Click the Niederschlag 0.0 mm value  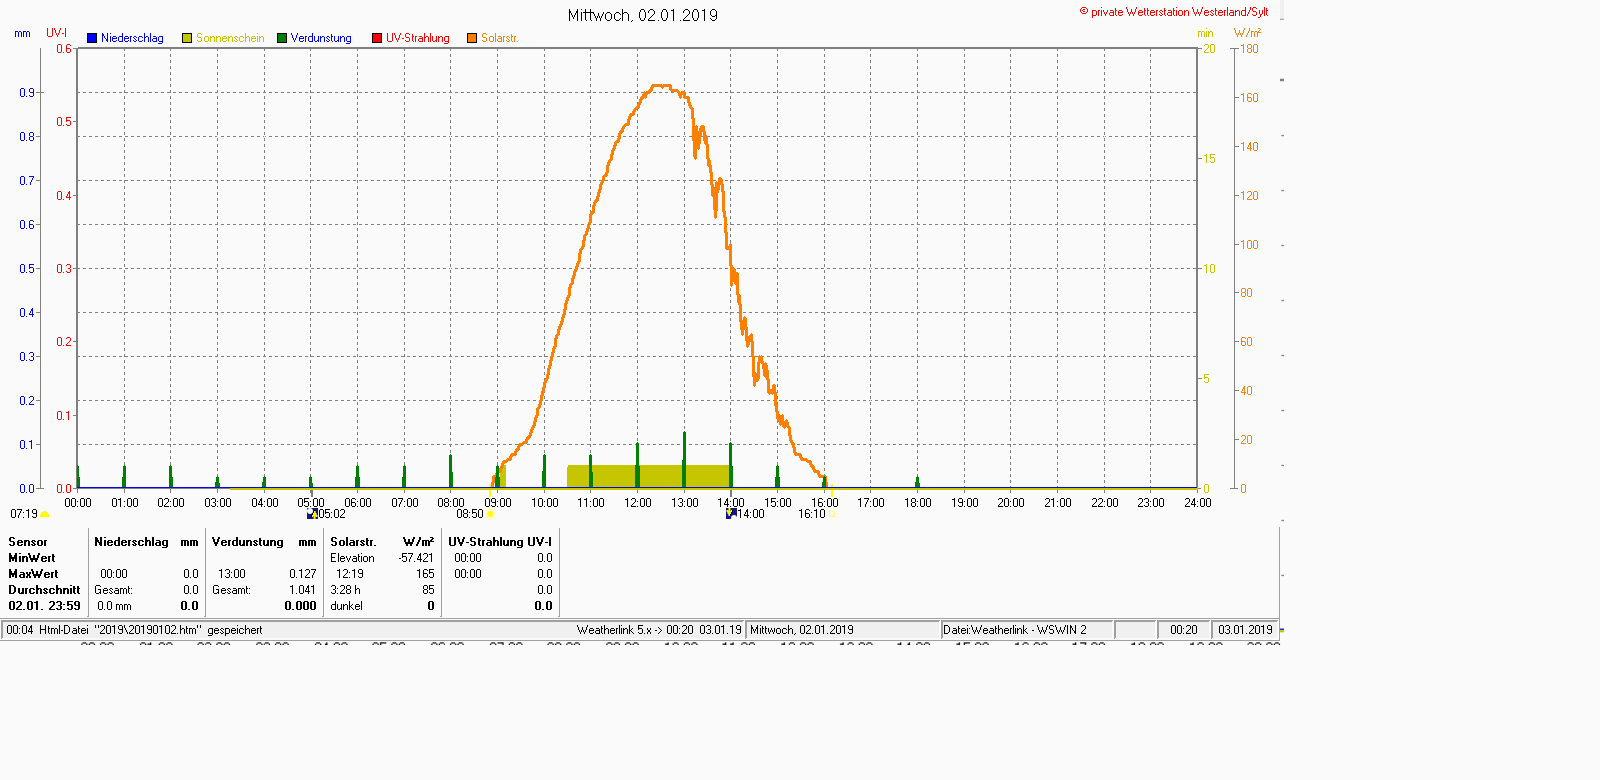(114, 606)
